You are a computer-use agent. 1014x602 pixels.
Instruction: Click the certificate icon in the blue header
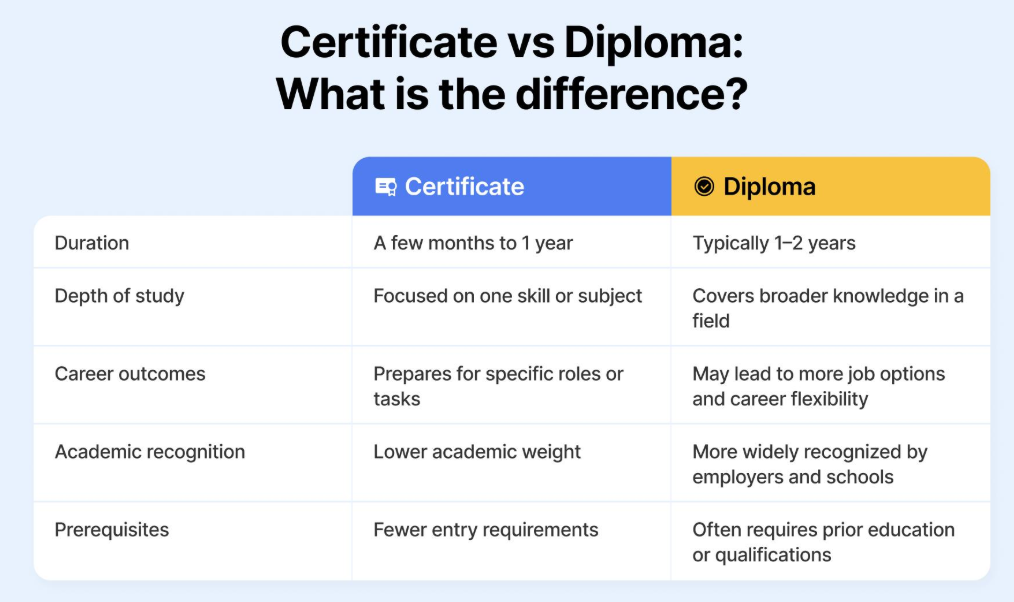(x=385, y=187)
